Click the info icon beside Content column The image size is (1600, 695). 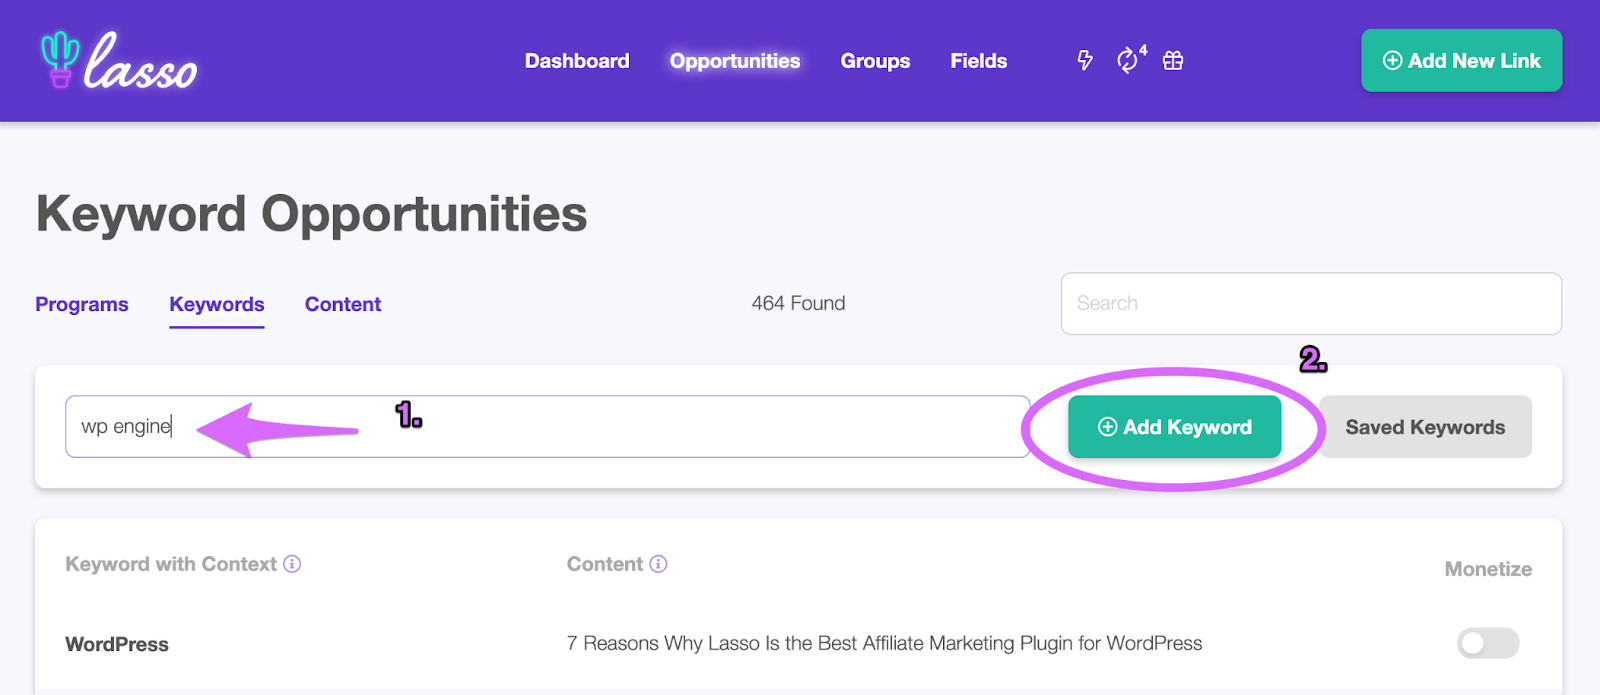click(x=658, y=564)
